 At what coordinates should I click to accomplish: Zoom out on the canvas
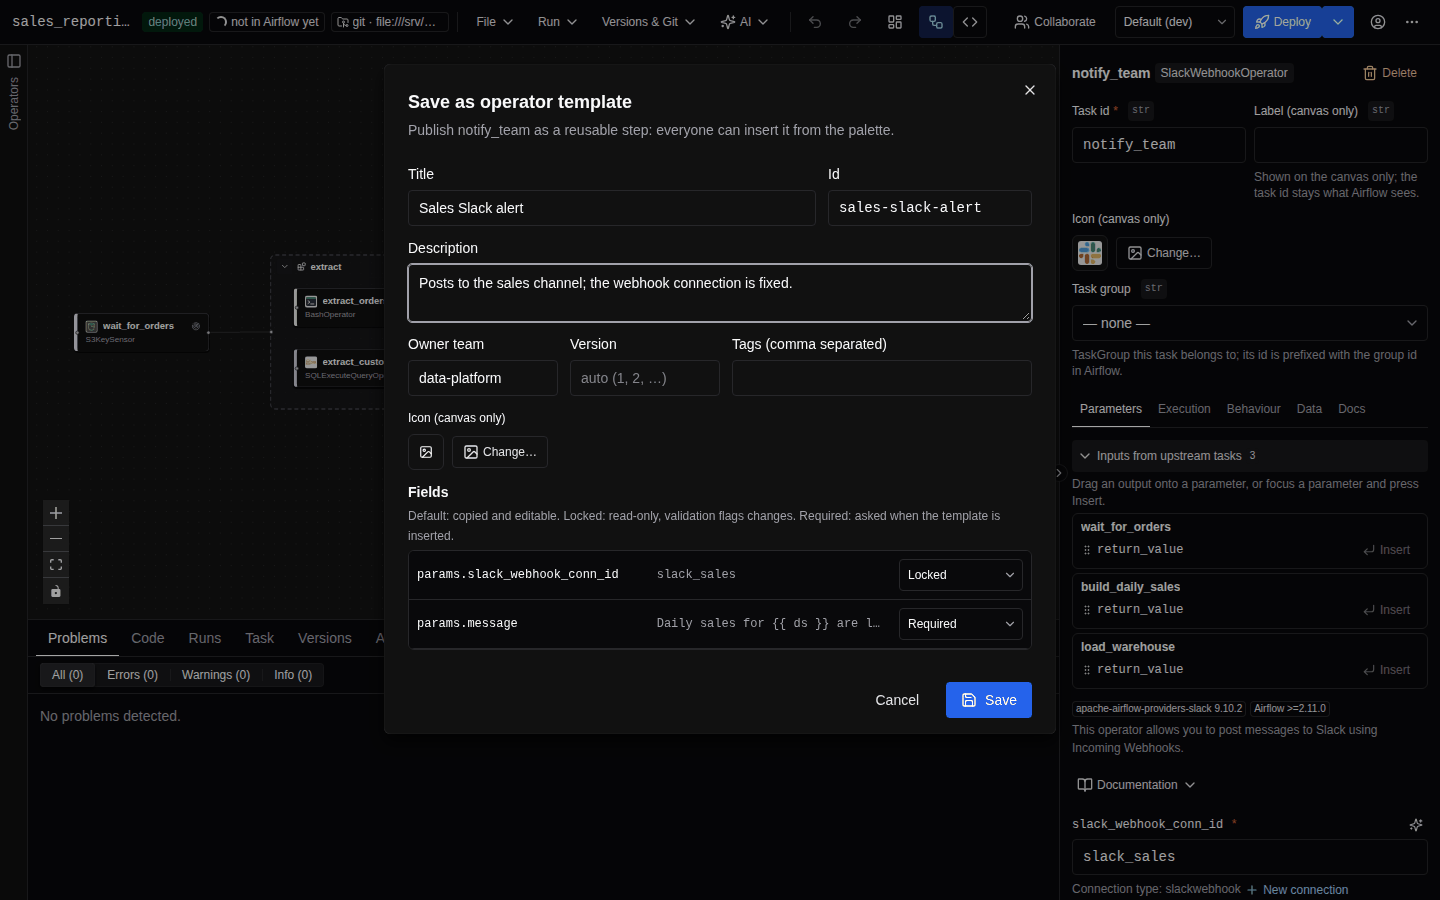pos(56,539)
